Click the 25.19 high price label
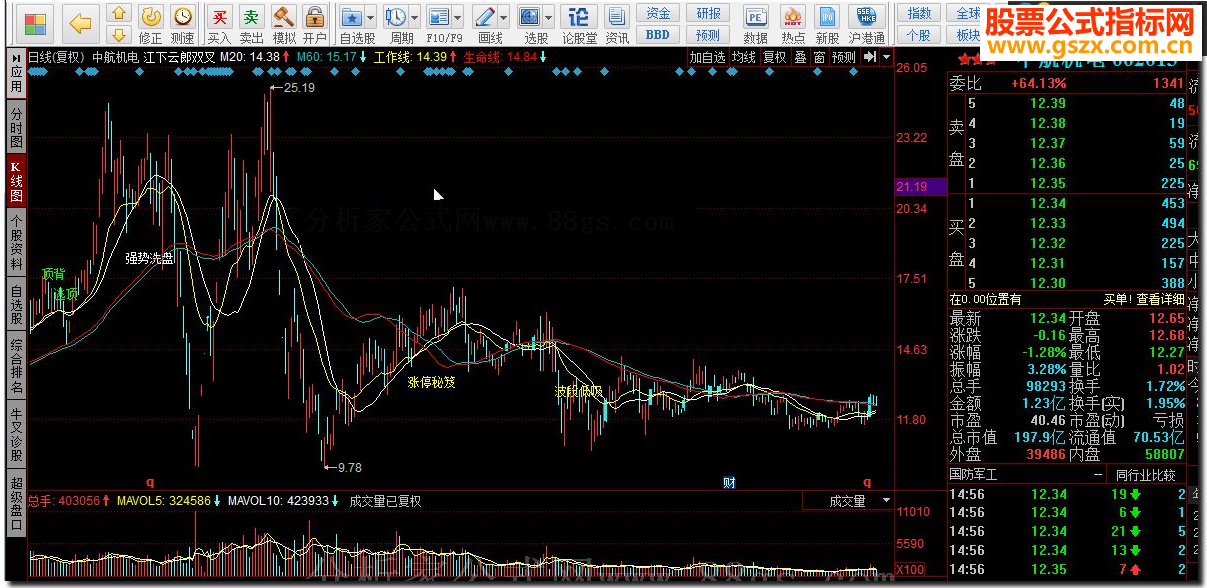 [300, 89]
